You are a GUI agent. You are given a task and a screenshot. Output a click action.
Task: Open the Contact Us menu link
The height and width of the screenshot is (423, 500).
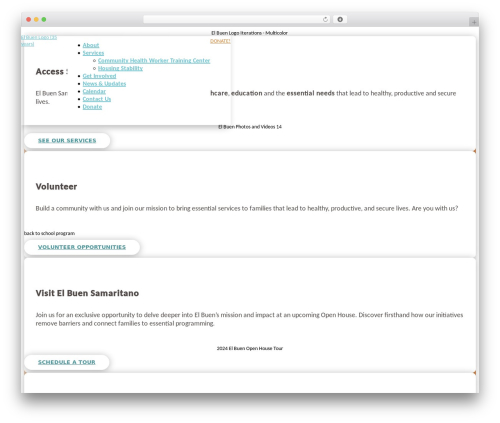pos(97,99)
